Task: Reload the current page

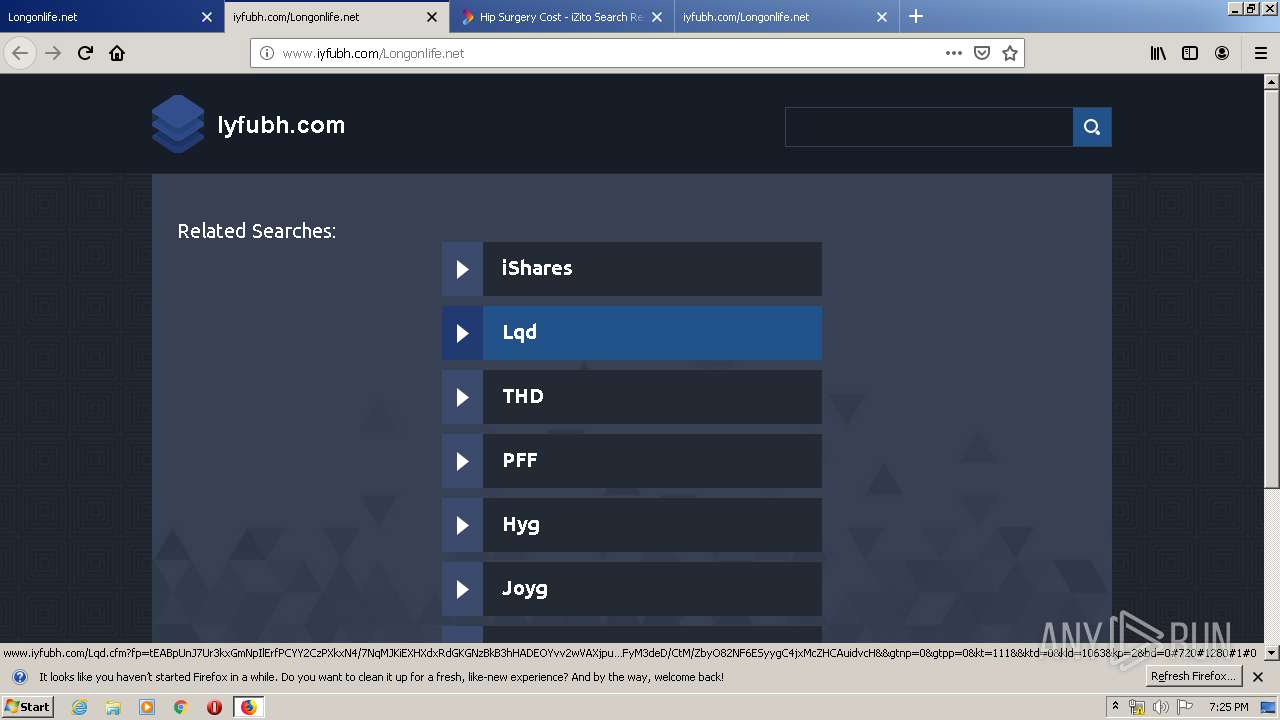Action: click(85, 53)
